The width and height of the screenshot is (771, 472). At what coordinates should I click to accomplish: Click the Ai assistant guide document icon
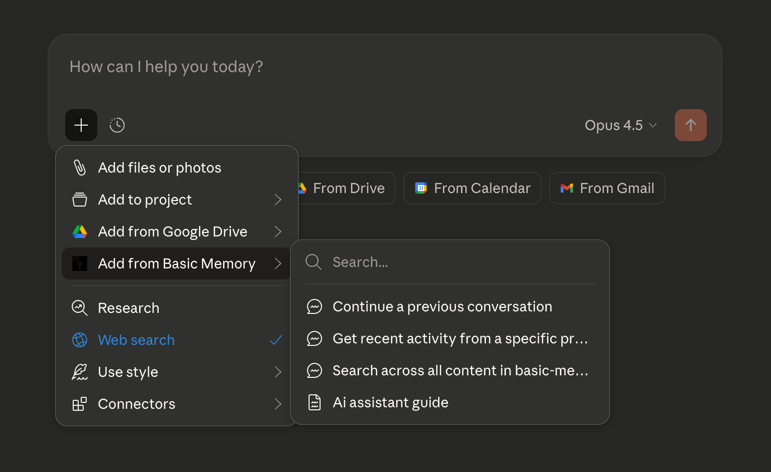point(314,402)
